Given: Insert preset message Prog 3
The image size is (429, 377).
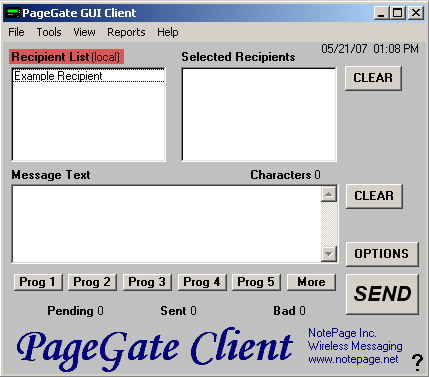Looking at the screenshot, I should coord(147,282).
